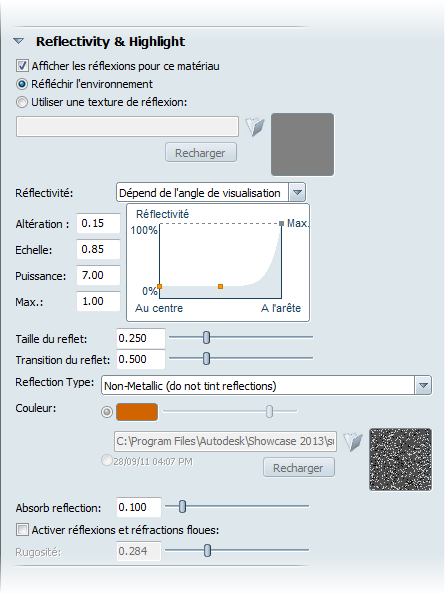Click the gray reflection texture preview
This screenshot has width=445, height=595.
coord(302,144)
